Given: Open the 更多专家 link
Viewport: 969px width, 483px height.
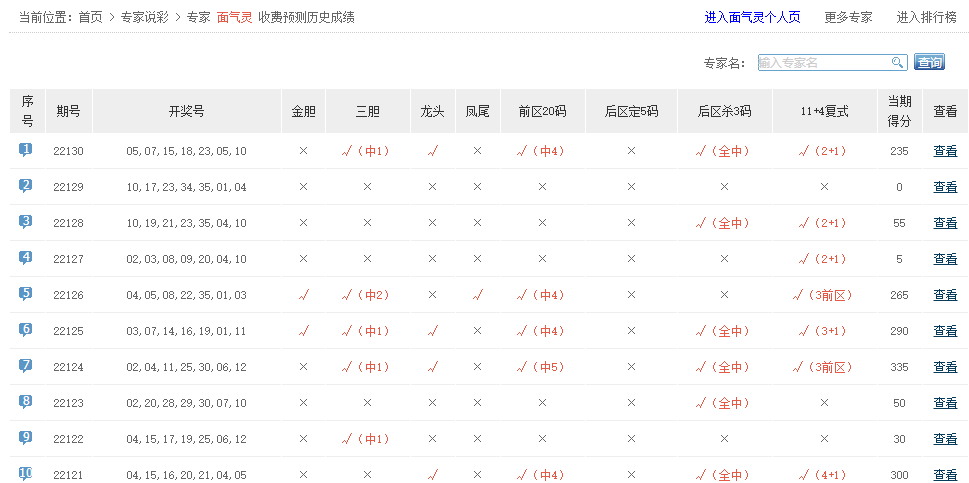Looking at the screenshot, I should pyautogui.click(x=848, y=17).
